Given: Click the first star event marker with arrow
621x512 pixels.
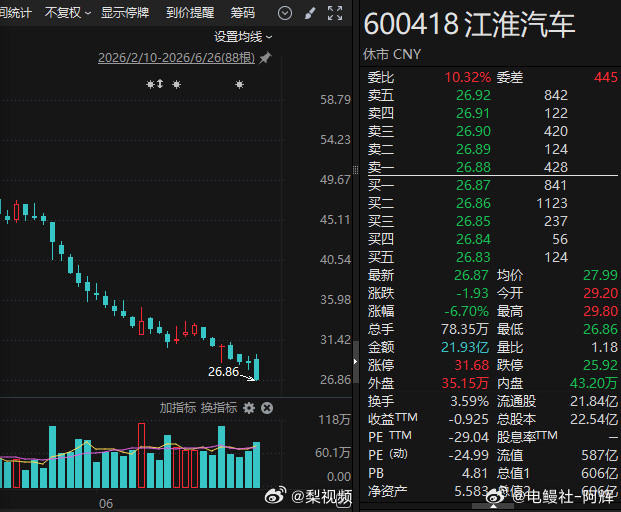Looking at the screenshot, I should 155,84.
